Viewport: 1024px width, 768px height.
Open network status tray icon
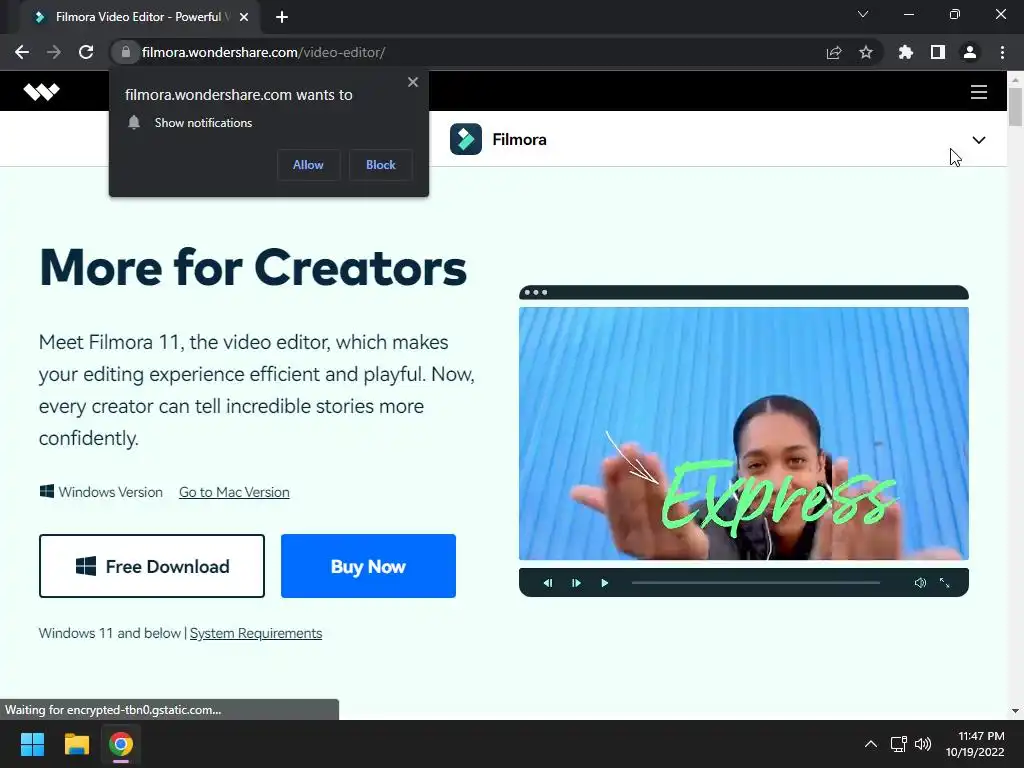(x=899, y=744)
